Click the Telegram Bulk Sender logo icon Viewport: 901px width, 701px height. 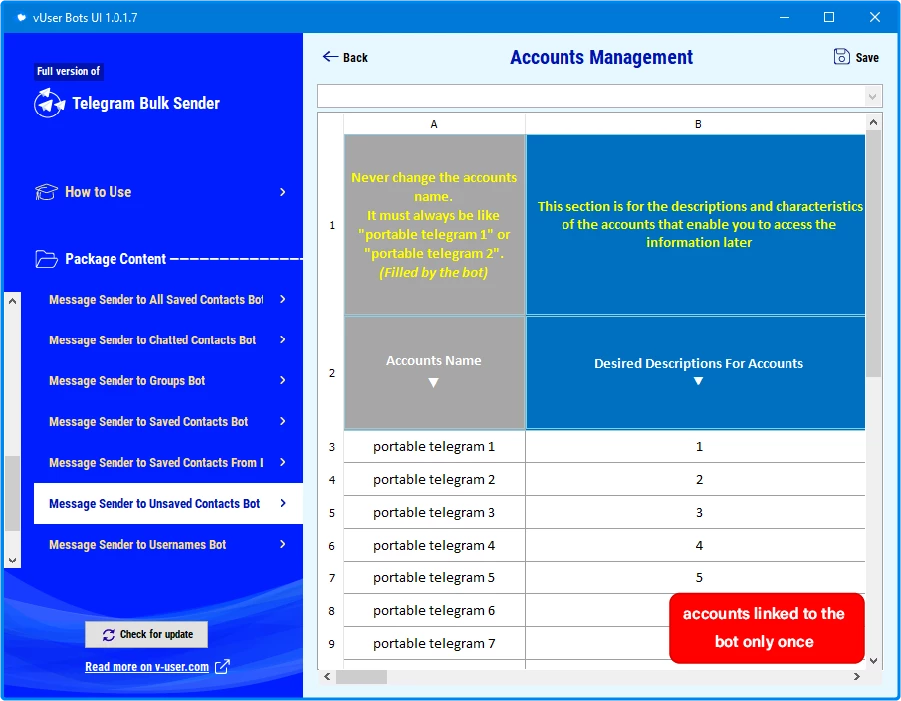point(49,103)
